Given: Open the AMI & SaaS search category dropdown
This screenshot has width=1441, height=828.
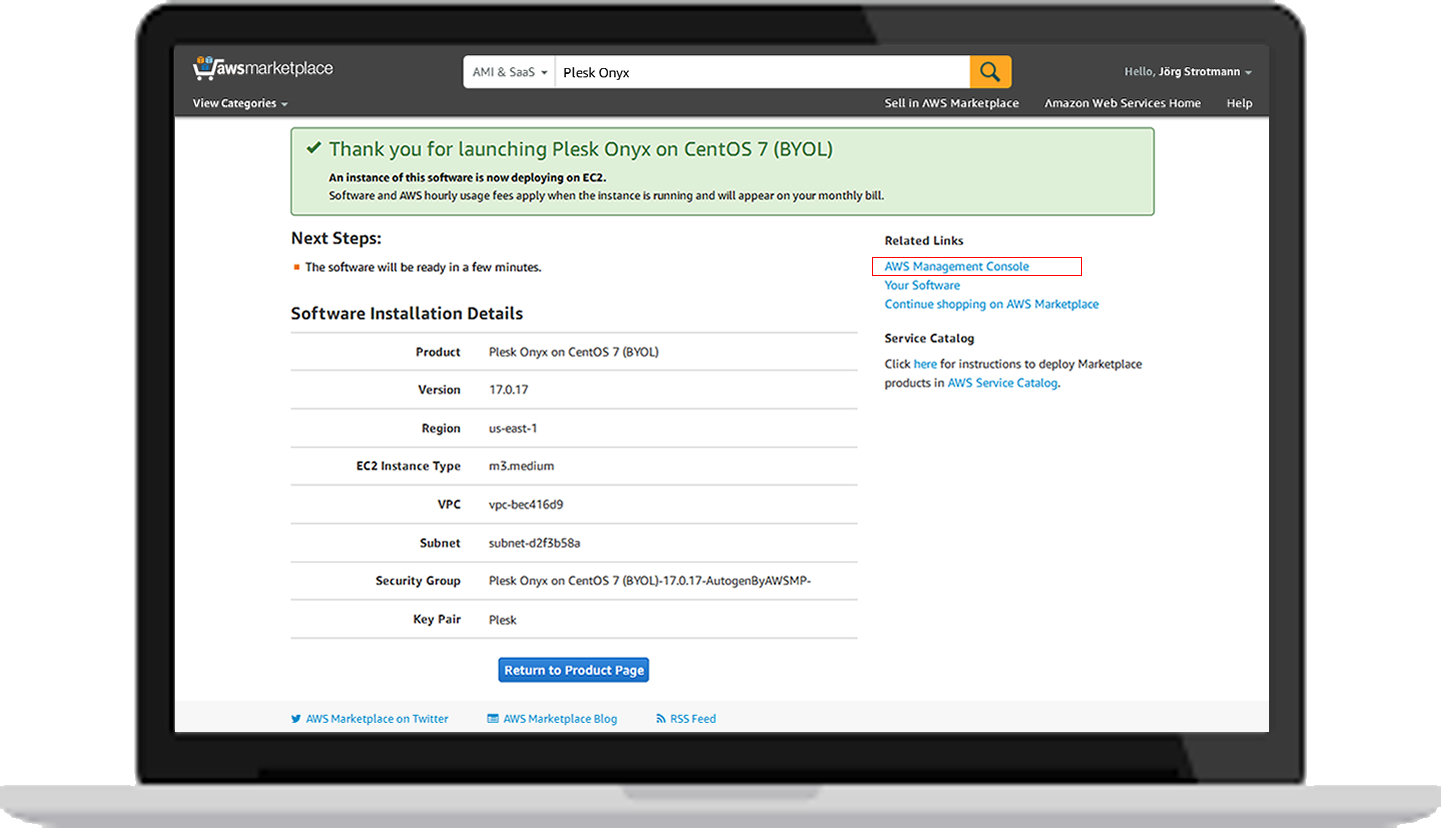Looking at the screenshot, I should pos(509,72).
